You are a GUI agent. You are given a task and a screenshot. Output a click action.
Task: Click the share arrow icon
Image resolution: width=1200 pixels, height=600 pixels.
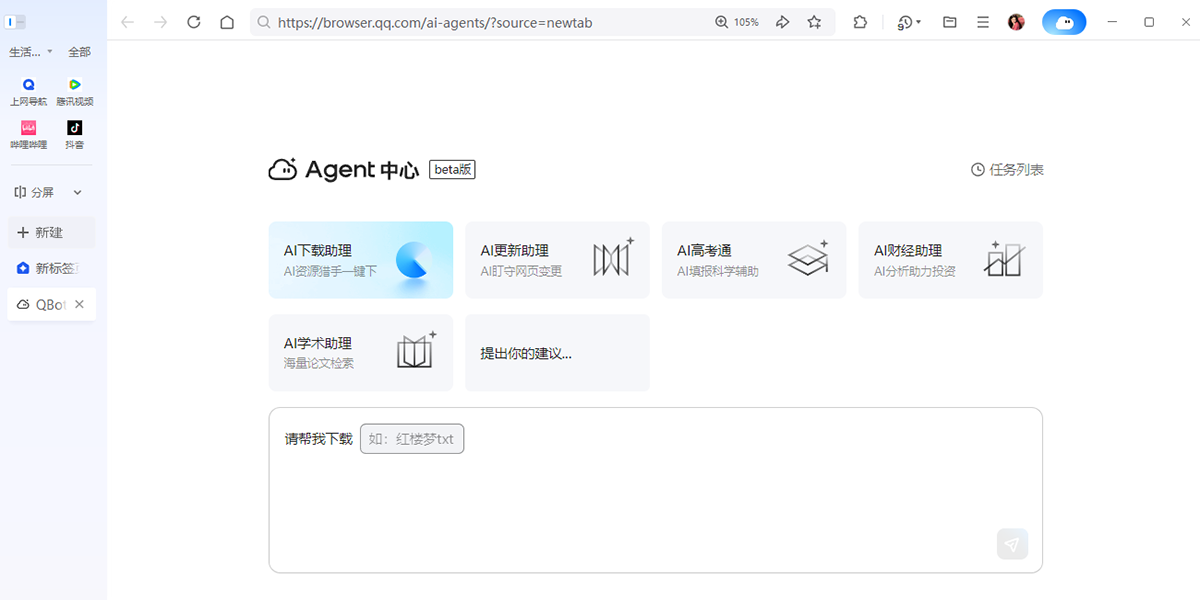tap(783, 22)
